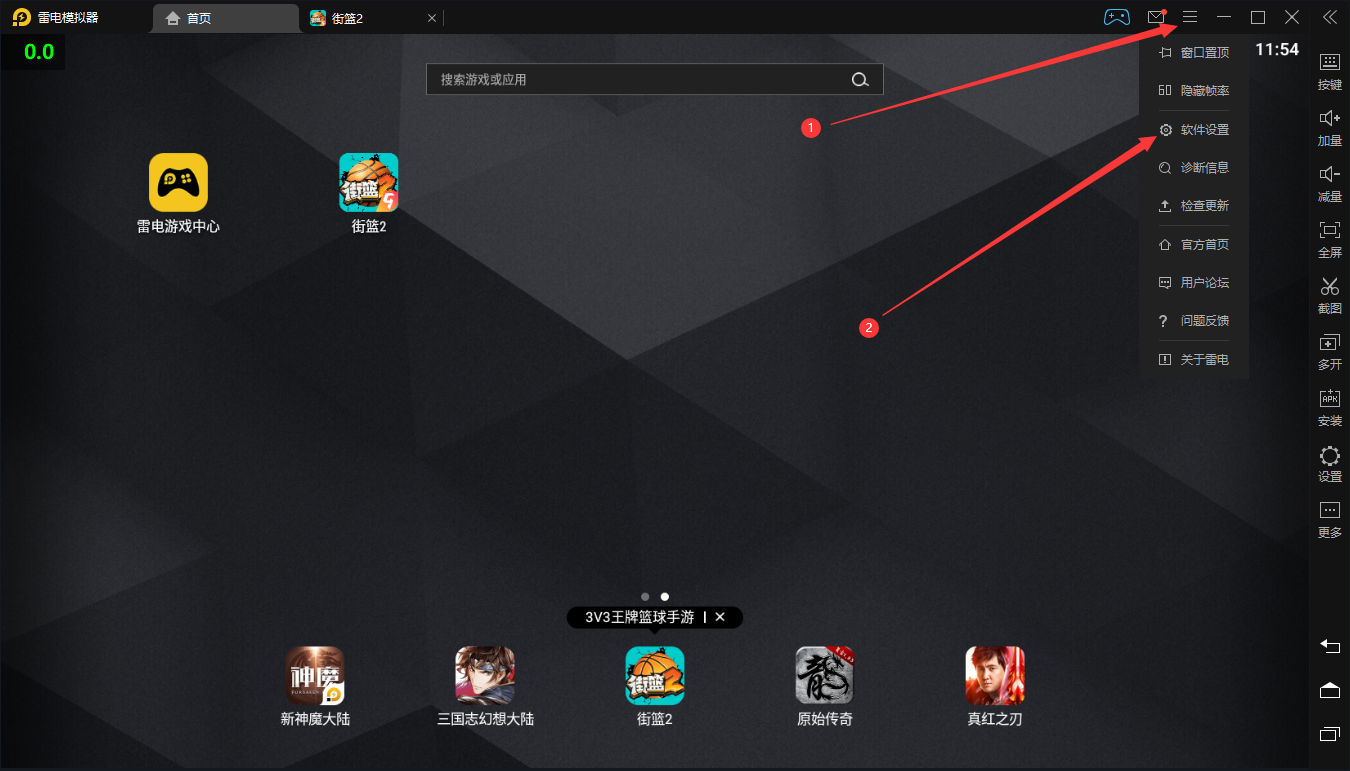Open 三国志幻想大陆 game icon
Image resolution: width=1350 pixels, height=771 pixels.
coord(485,675)
